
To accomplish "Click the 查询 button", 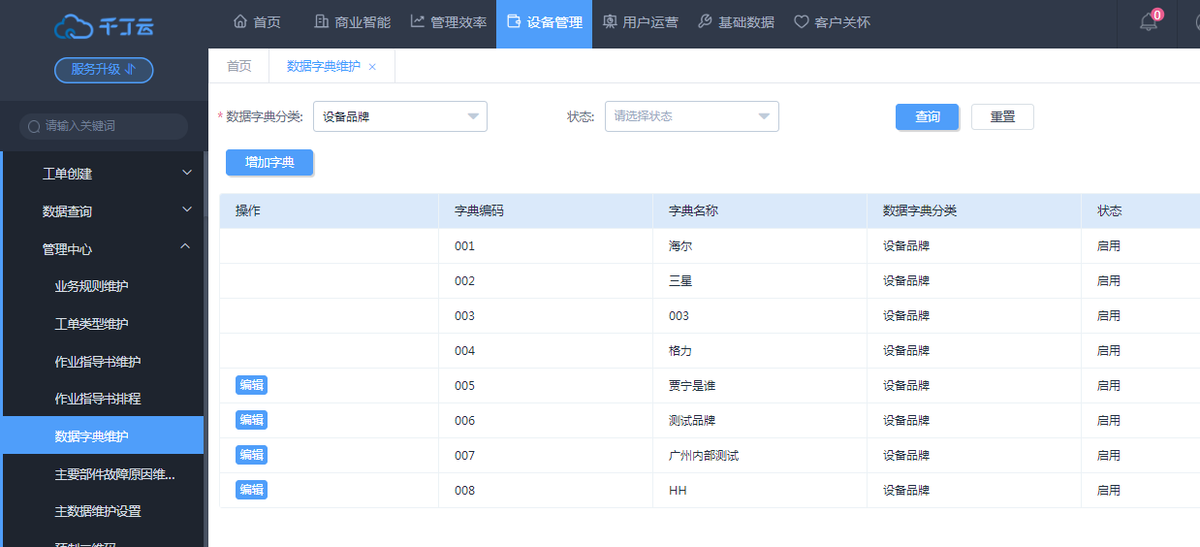I will click(927, 117).
